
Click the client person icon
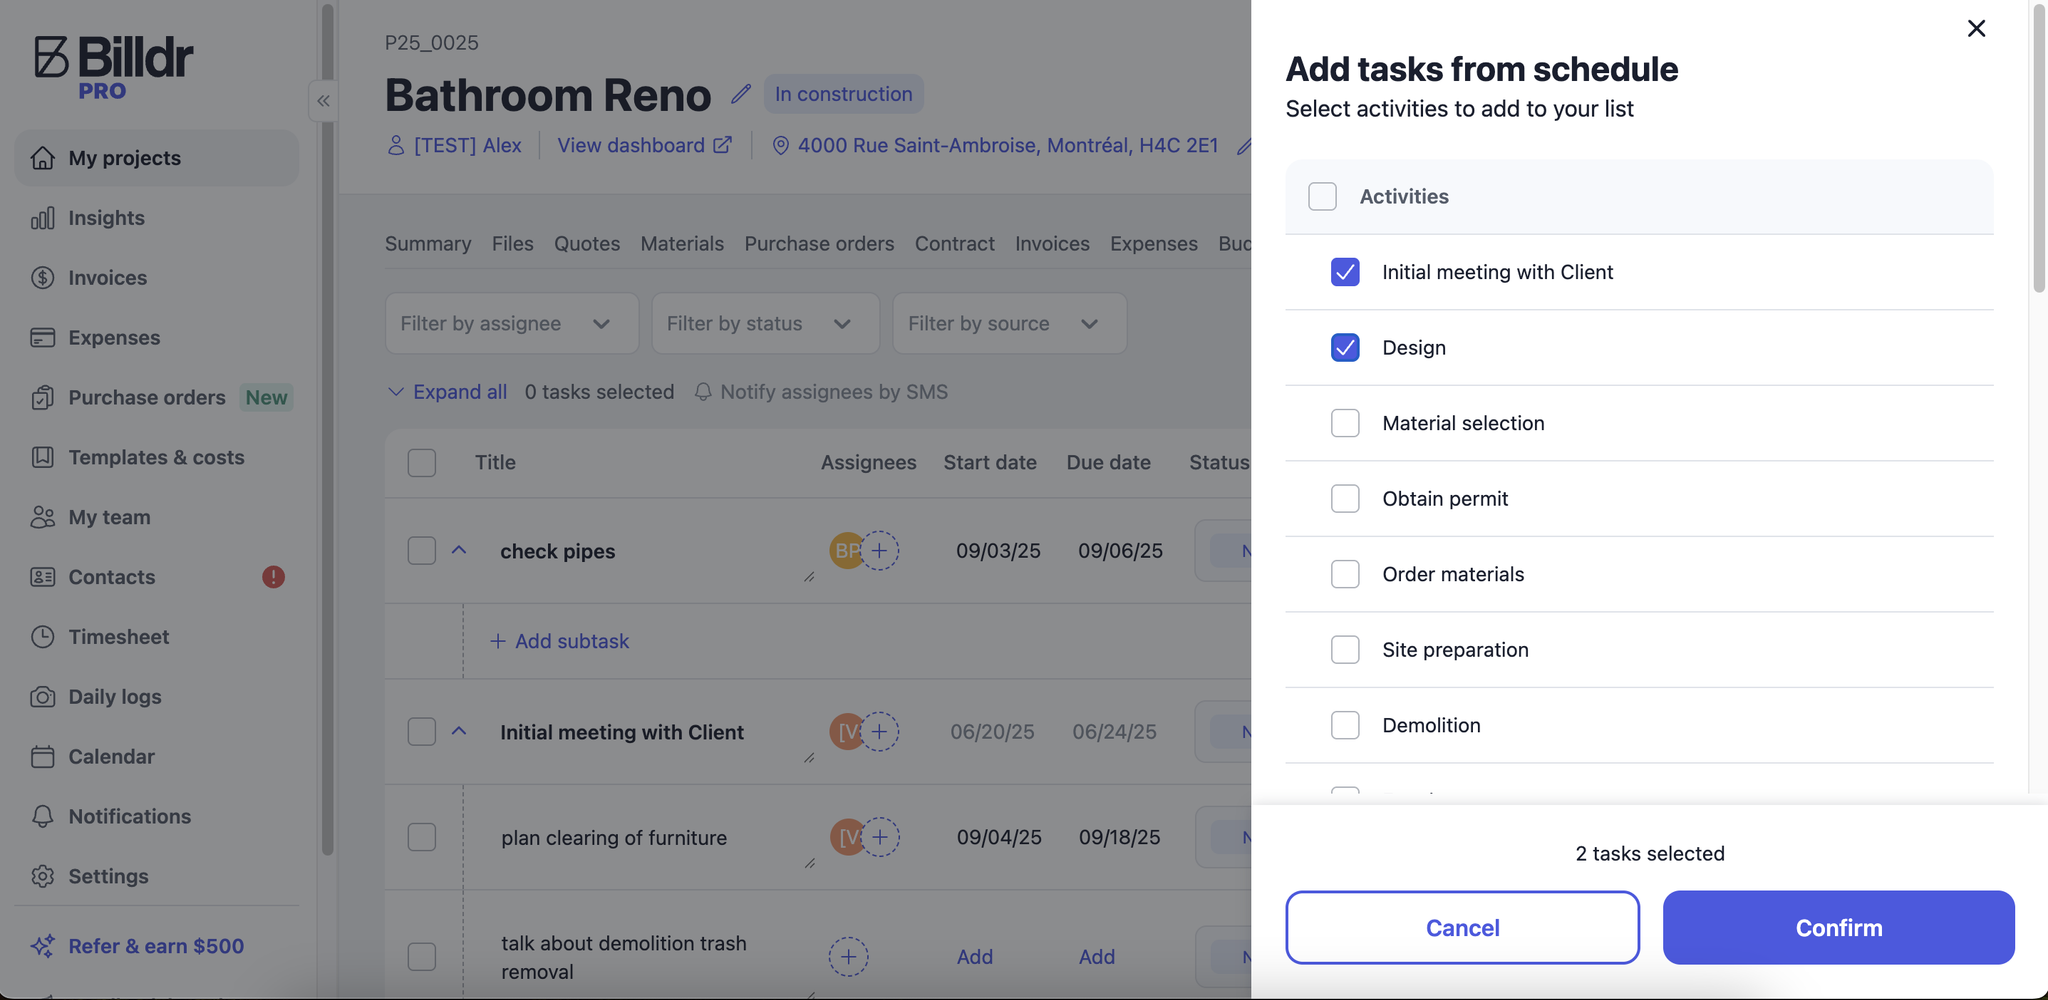[x=395, y=146]
